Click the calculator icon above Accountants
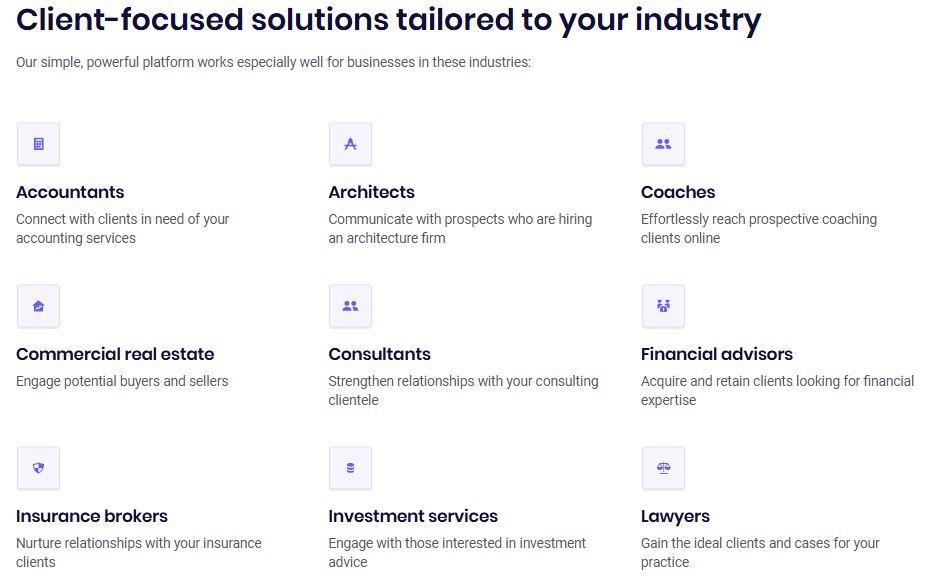The width and height of the screenshot is (926, 579). pyautogui.click(x=38, y=144)
